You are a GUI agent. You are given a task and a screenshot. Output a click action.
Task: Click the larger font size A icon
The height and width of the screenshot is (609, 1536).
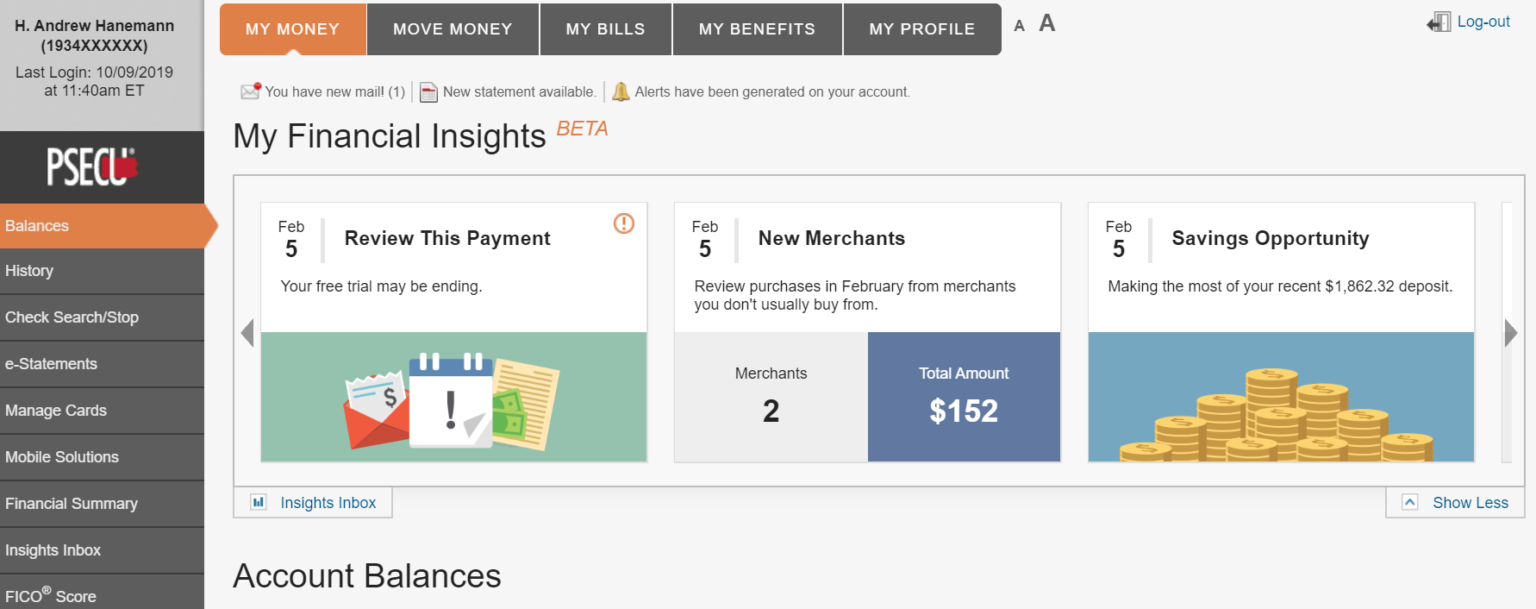click(1045, 23)
